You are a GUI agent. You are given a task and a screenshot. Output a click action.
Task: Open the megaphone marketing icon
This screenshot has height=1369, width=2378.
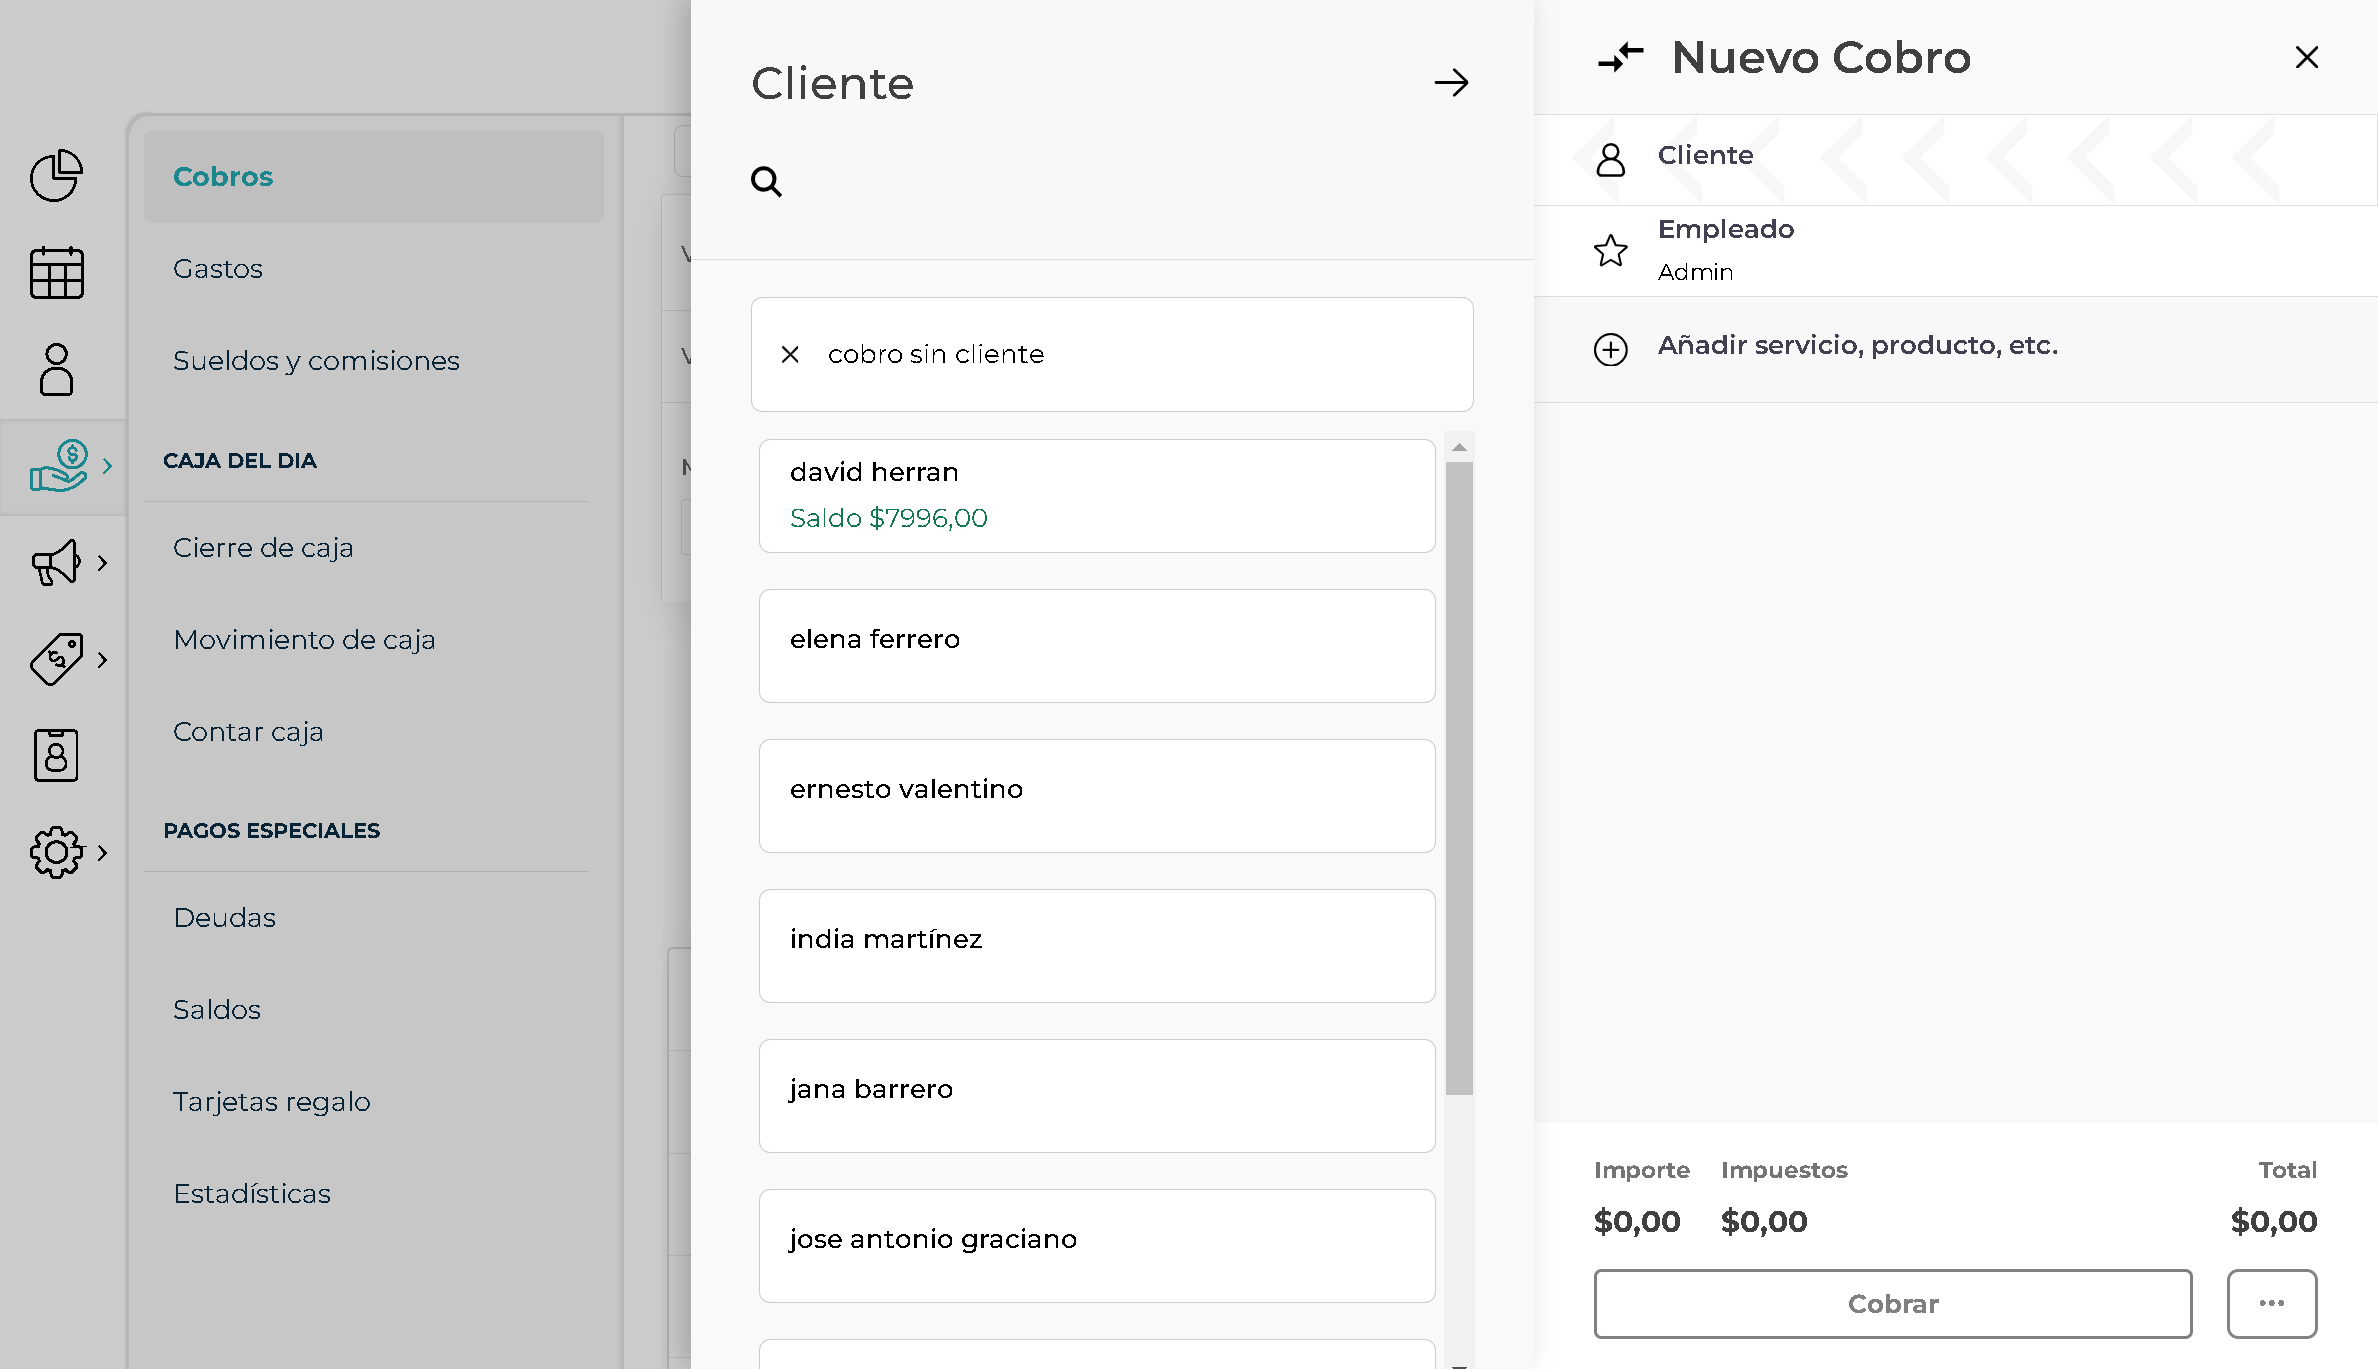[x=56, y=562]
